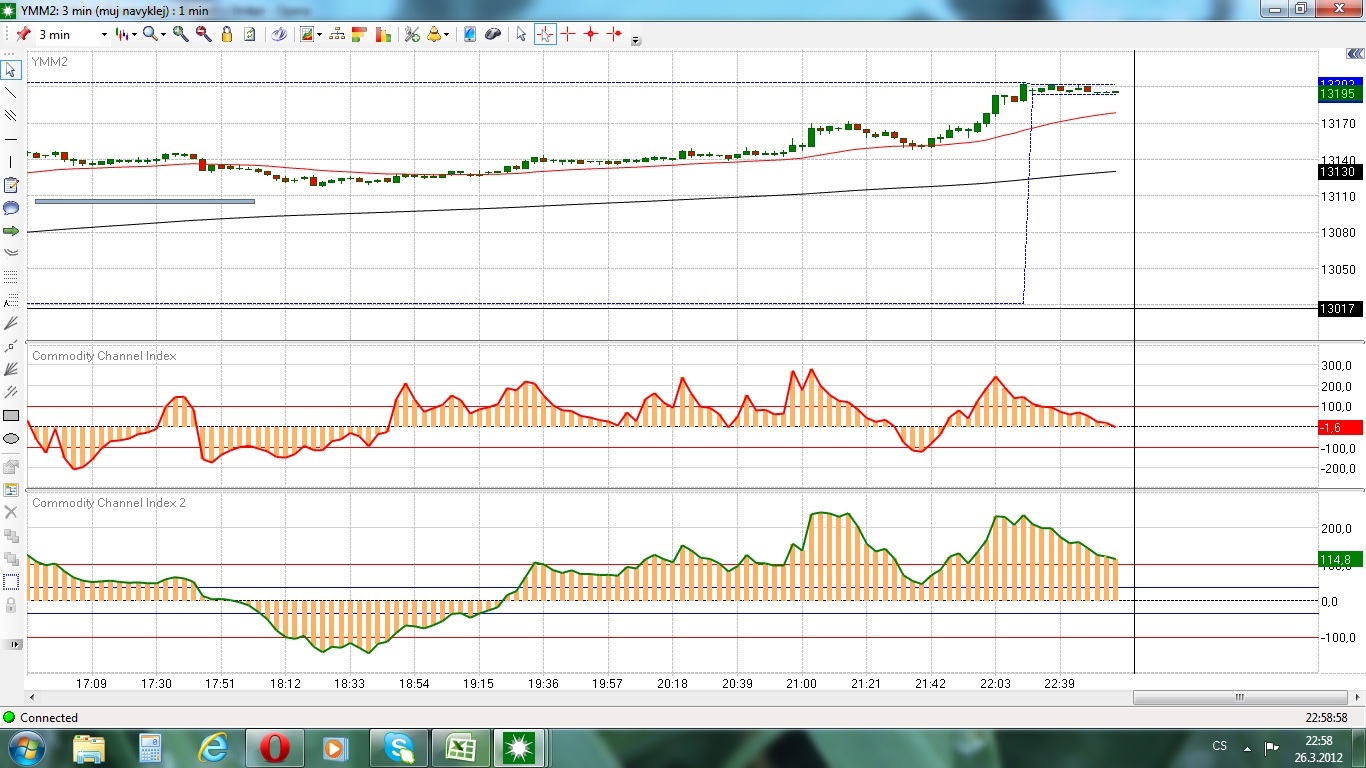Add a speech bubble annotation

pyautogui.click(x=11, y=208)
